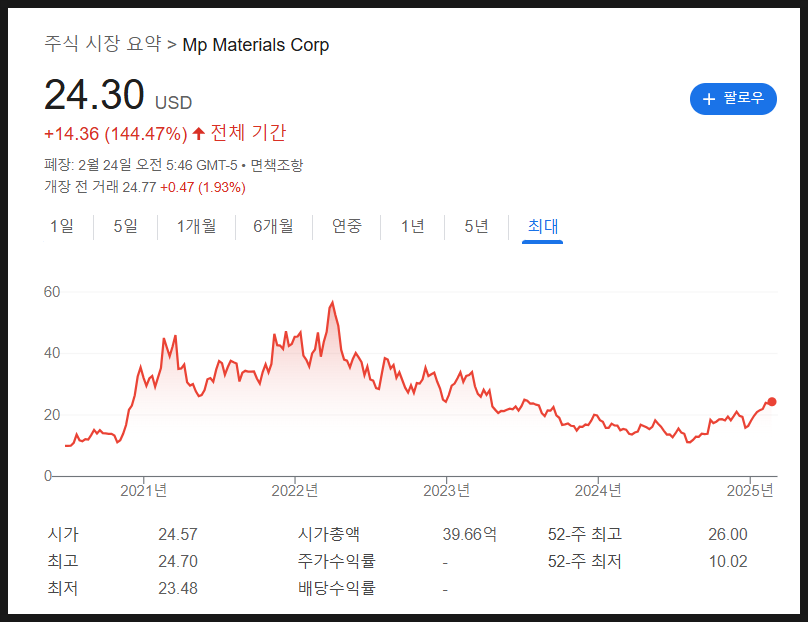Viewport: 808px width, 622px height.
Task: Click the 2021년 axis label
Action: [x=143, y=490]
